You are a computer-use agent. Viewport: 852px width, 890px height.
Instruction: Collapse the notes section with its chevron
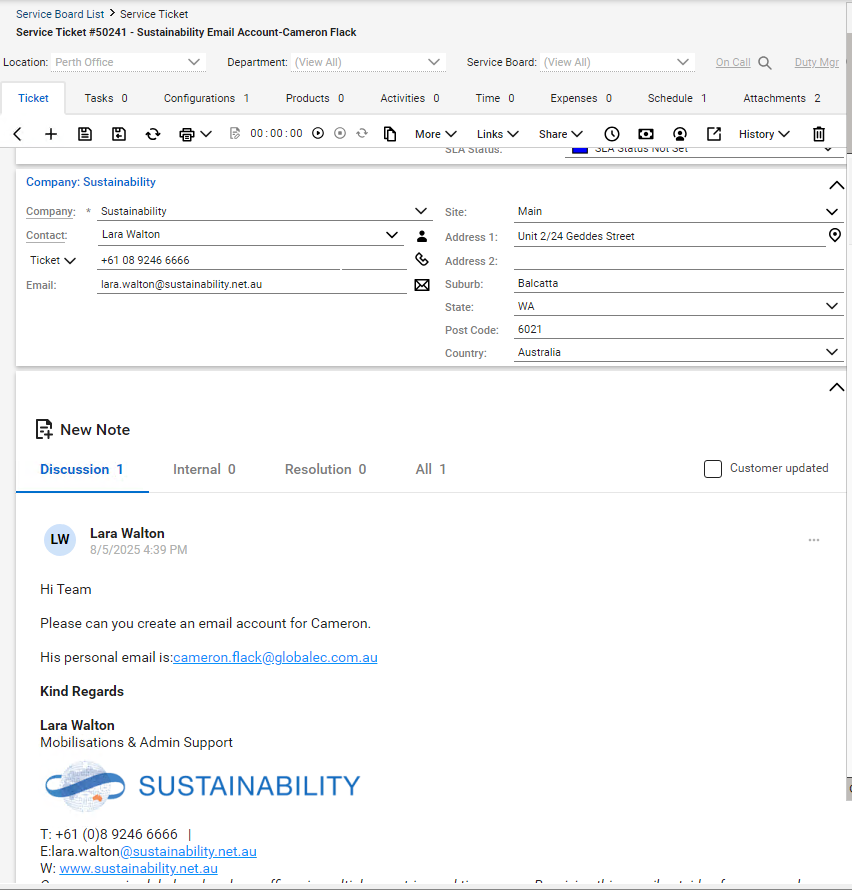click(837, 388)
